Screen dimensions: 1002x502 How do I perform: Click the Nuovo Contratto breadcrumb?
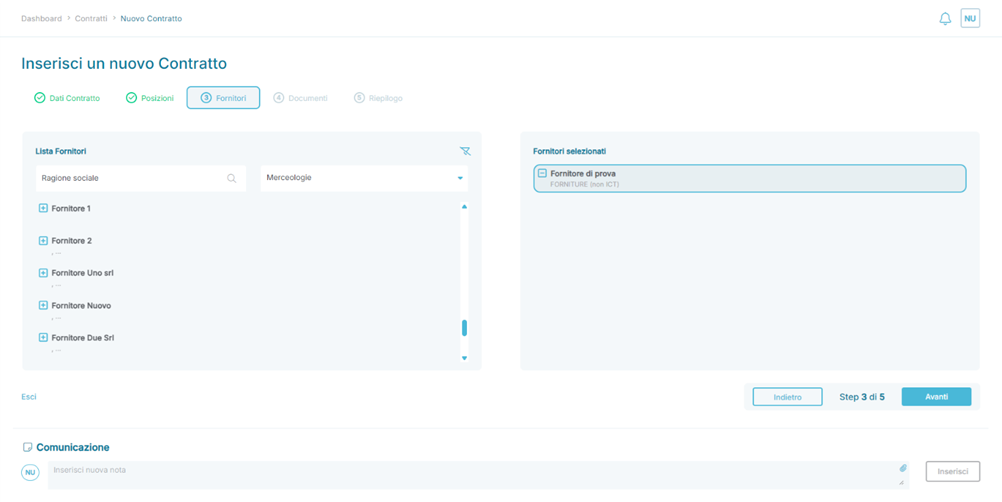(151, 19)
